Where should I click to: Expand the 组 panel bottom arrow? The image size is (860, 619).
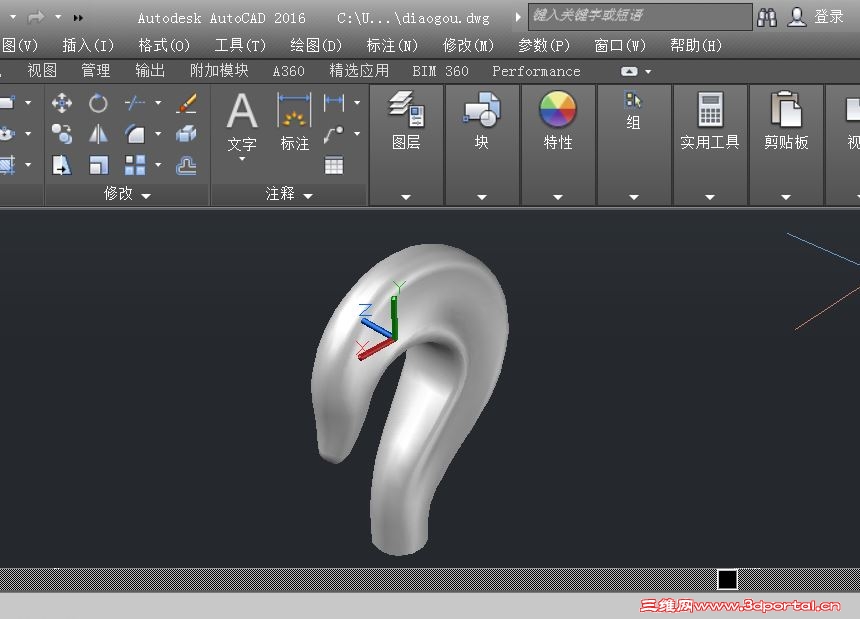(x=633, y=197)
